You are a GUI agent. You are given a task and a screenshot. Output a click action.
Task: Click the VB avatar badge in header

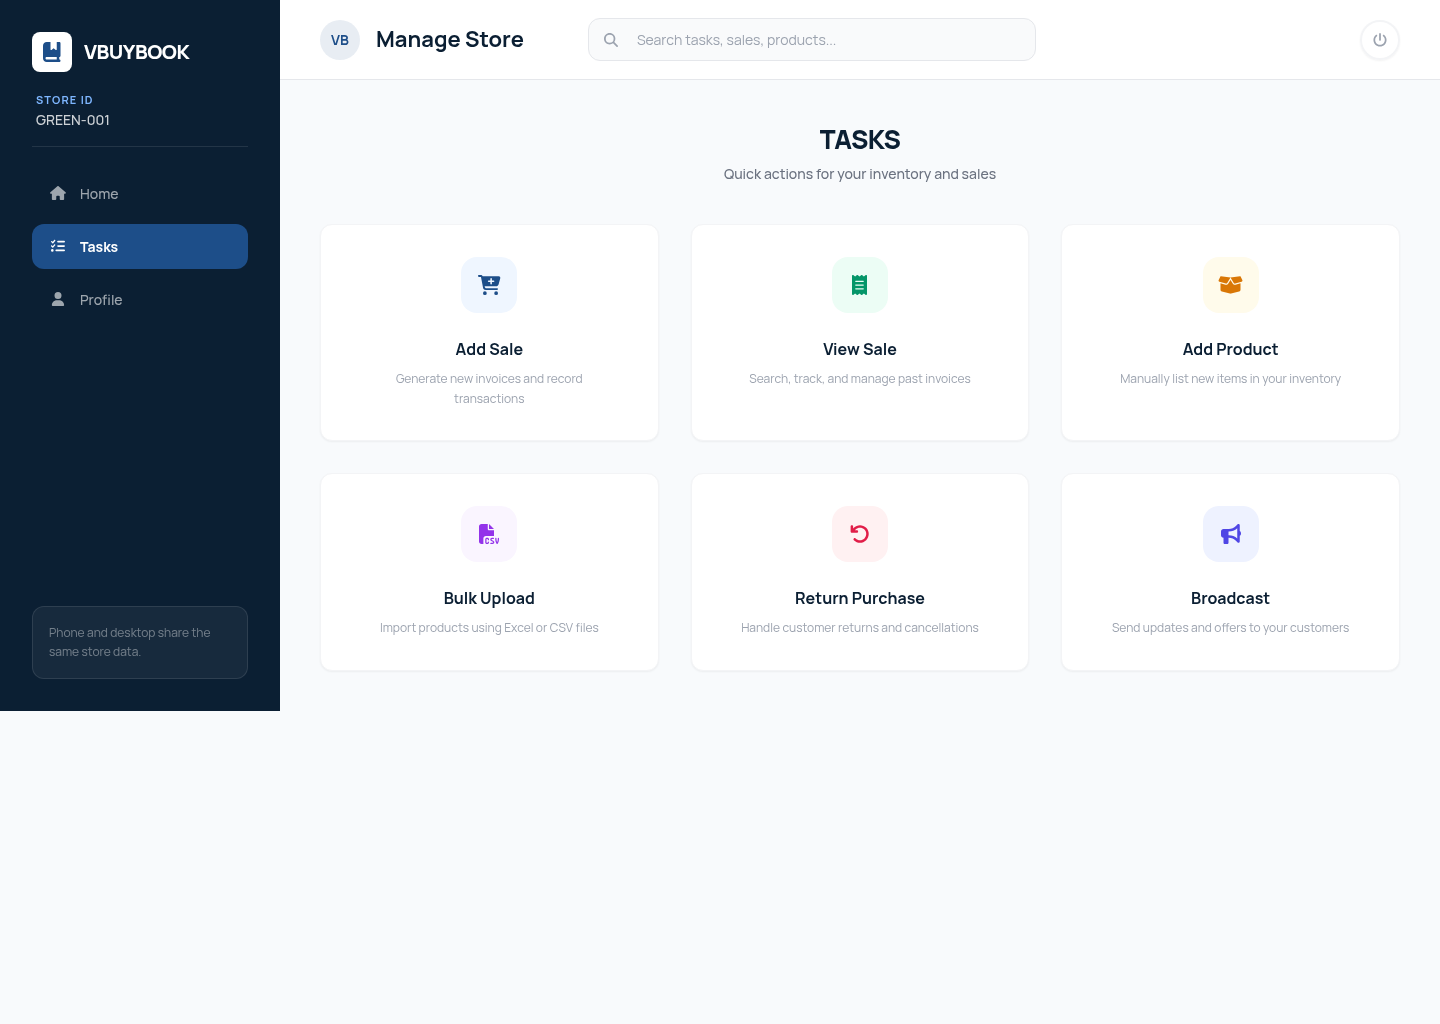click(340, 40)
